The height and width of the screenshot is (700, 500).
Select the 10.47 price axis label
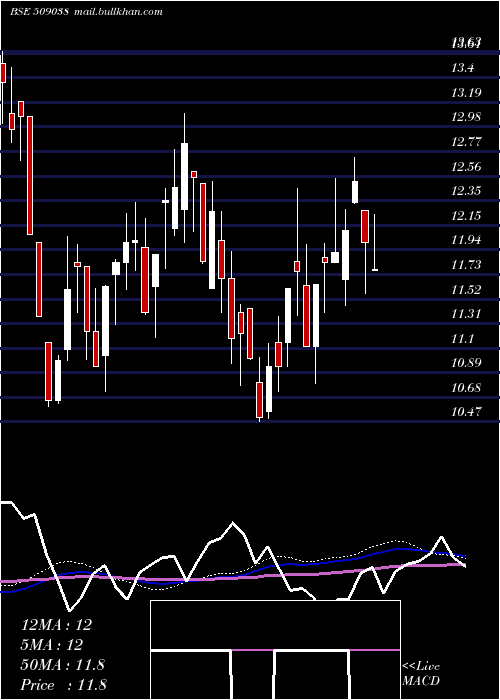click(467, 411)
